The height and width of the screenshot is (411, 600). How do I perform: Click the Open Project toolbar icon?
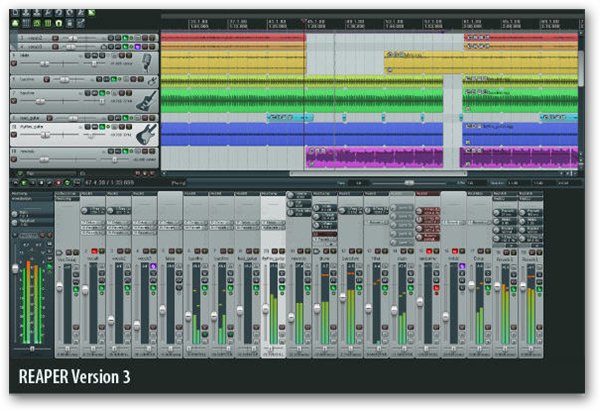[x=26, y=13]
